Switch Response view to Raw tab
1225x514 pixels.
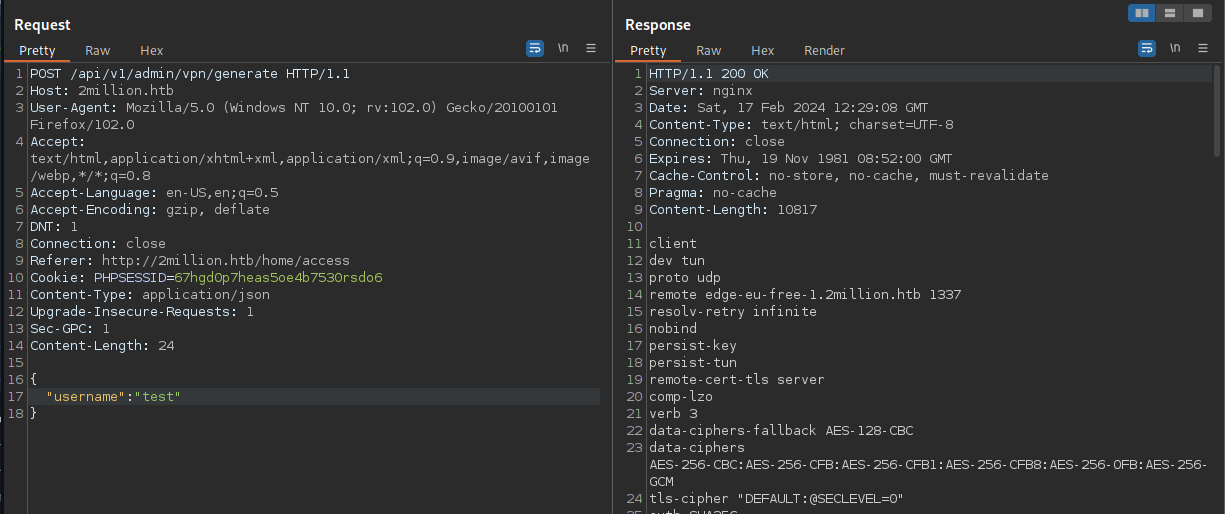pos(709,50)
